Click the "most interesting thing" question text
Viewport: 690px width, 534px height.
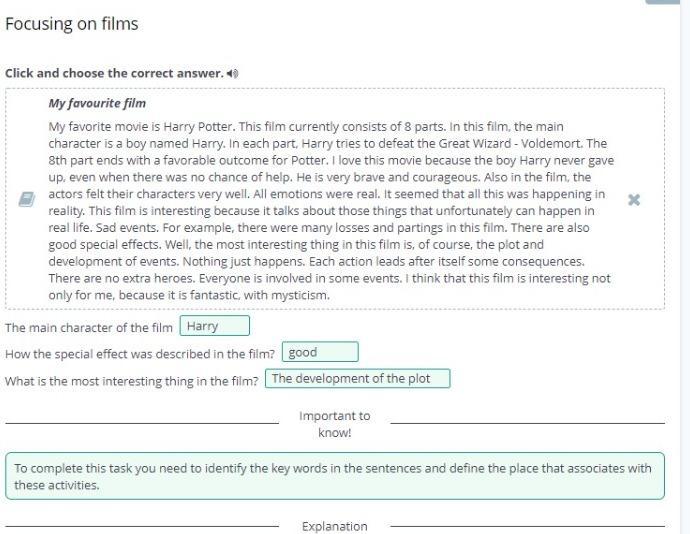pyautogui.click(x=132, y=380)
